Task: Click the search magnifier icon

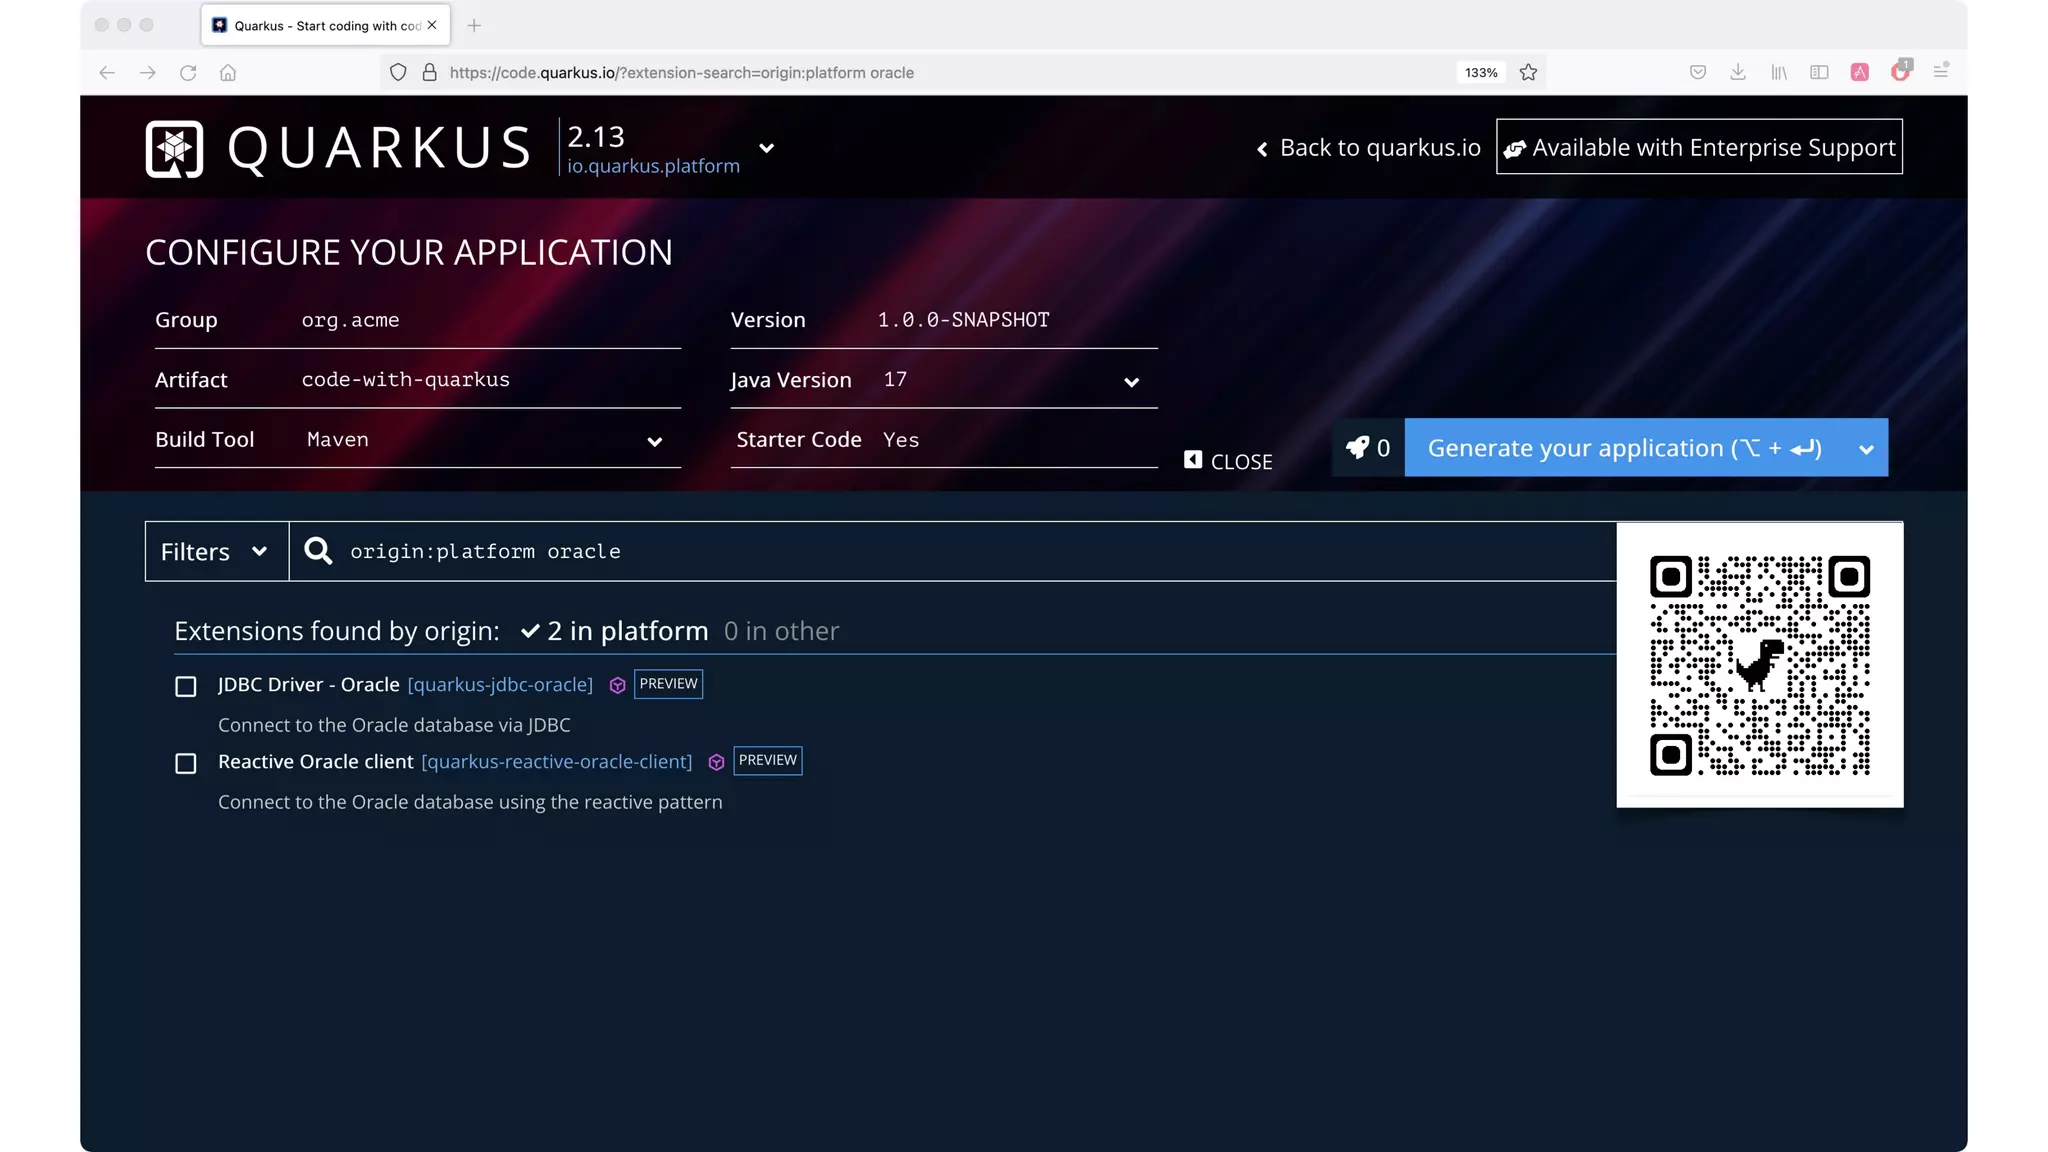Action: pos(318,551)
